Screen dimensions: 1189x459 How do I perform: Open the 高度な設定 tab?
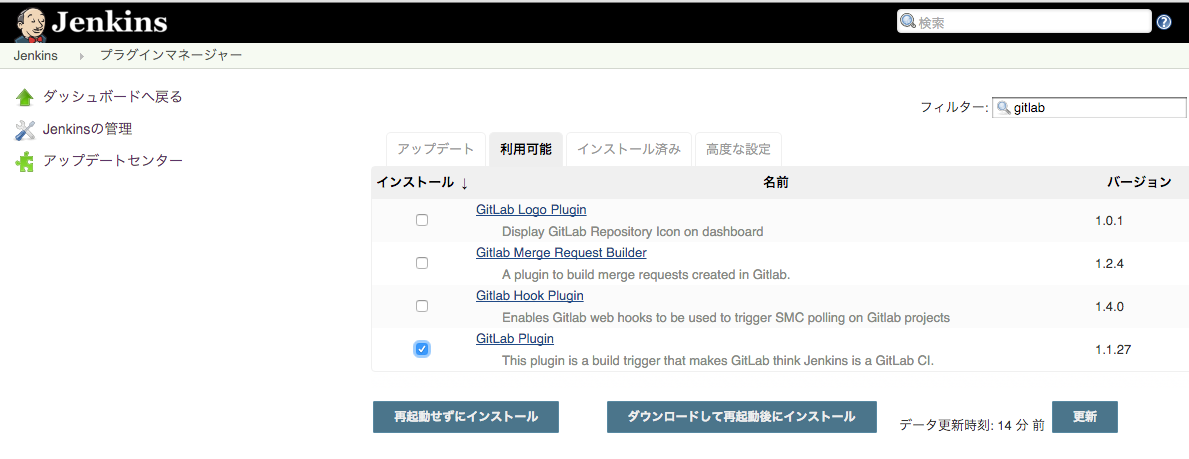pyautogui.click(x=738, y=149)
